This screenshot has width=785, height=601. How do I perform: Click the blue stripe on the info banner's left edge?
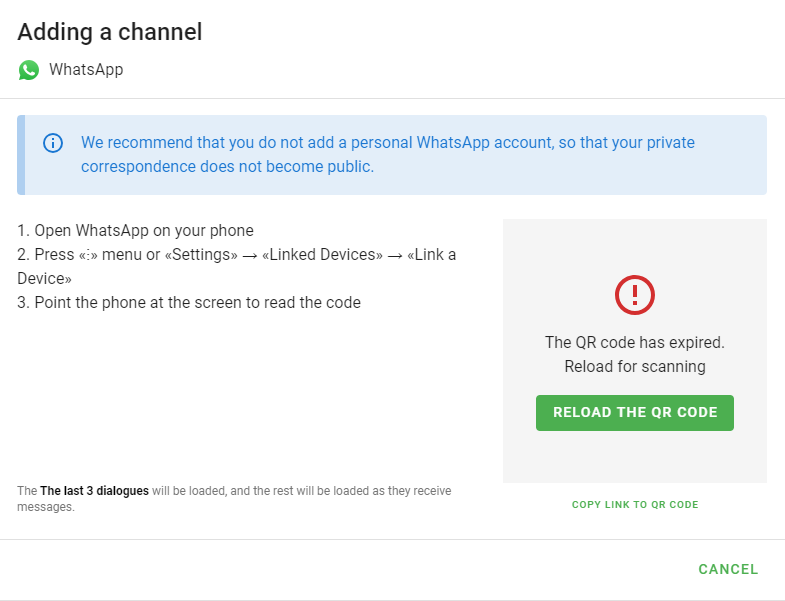click(21, 155)
